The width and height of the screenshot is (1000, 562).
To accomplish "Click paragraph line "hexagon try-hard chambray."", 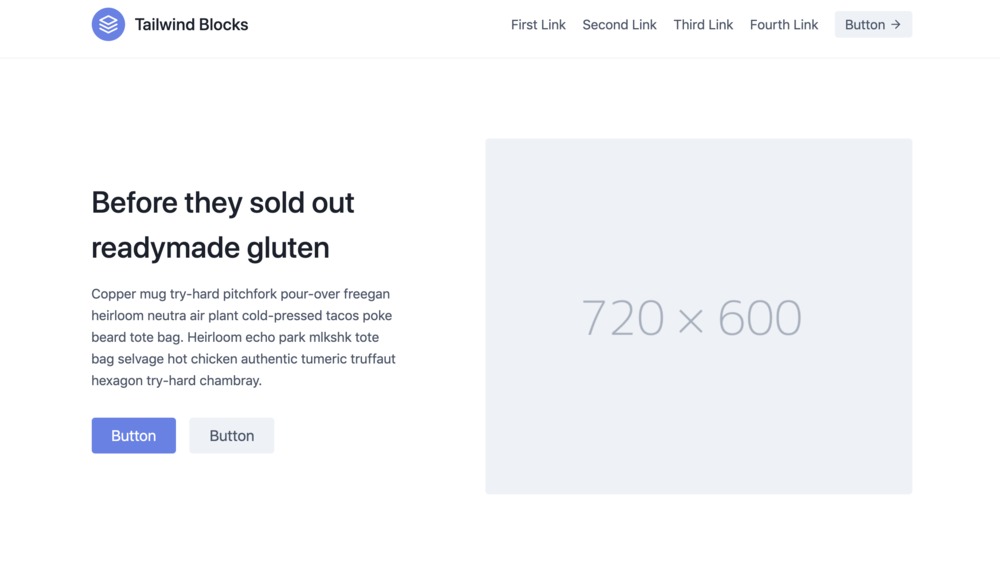I will (x=177, y=381).
